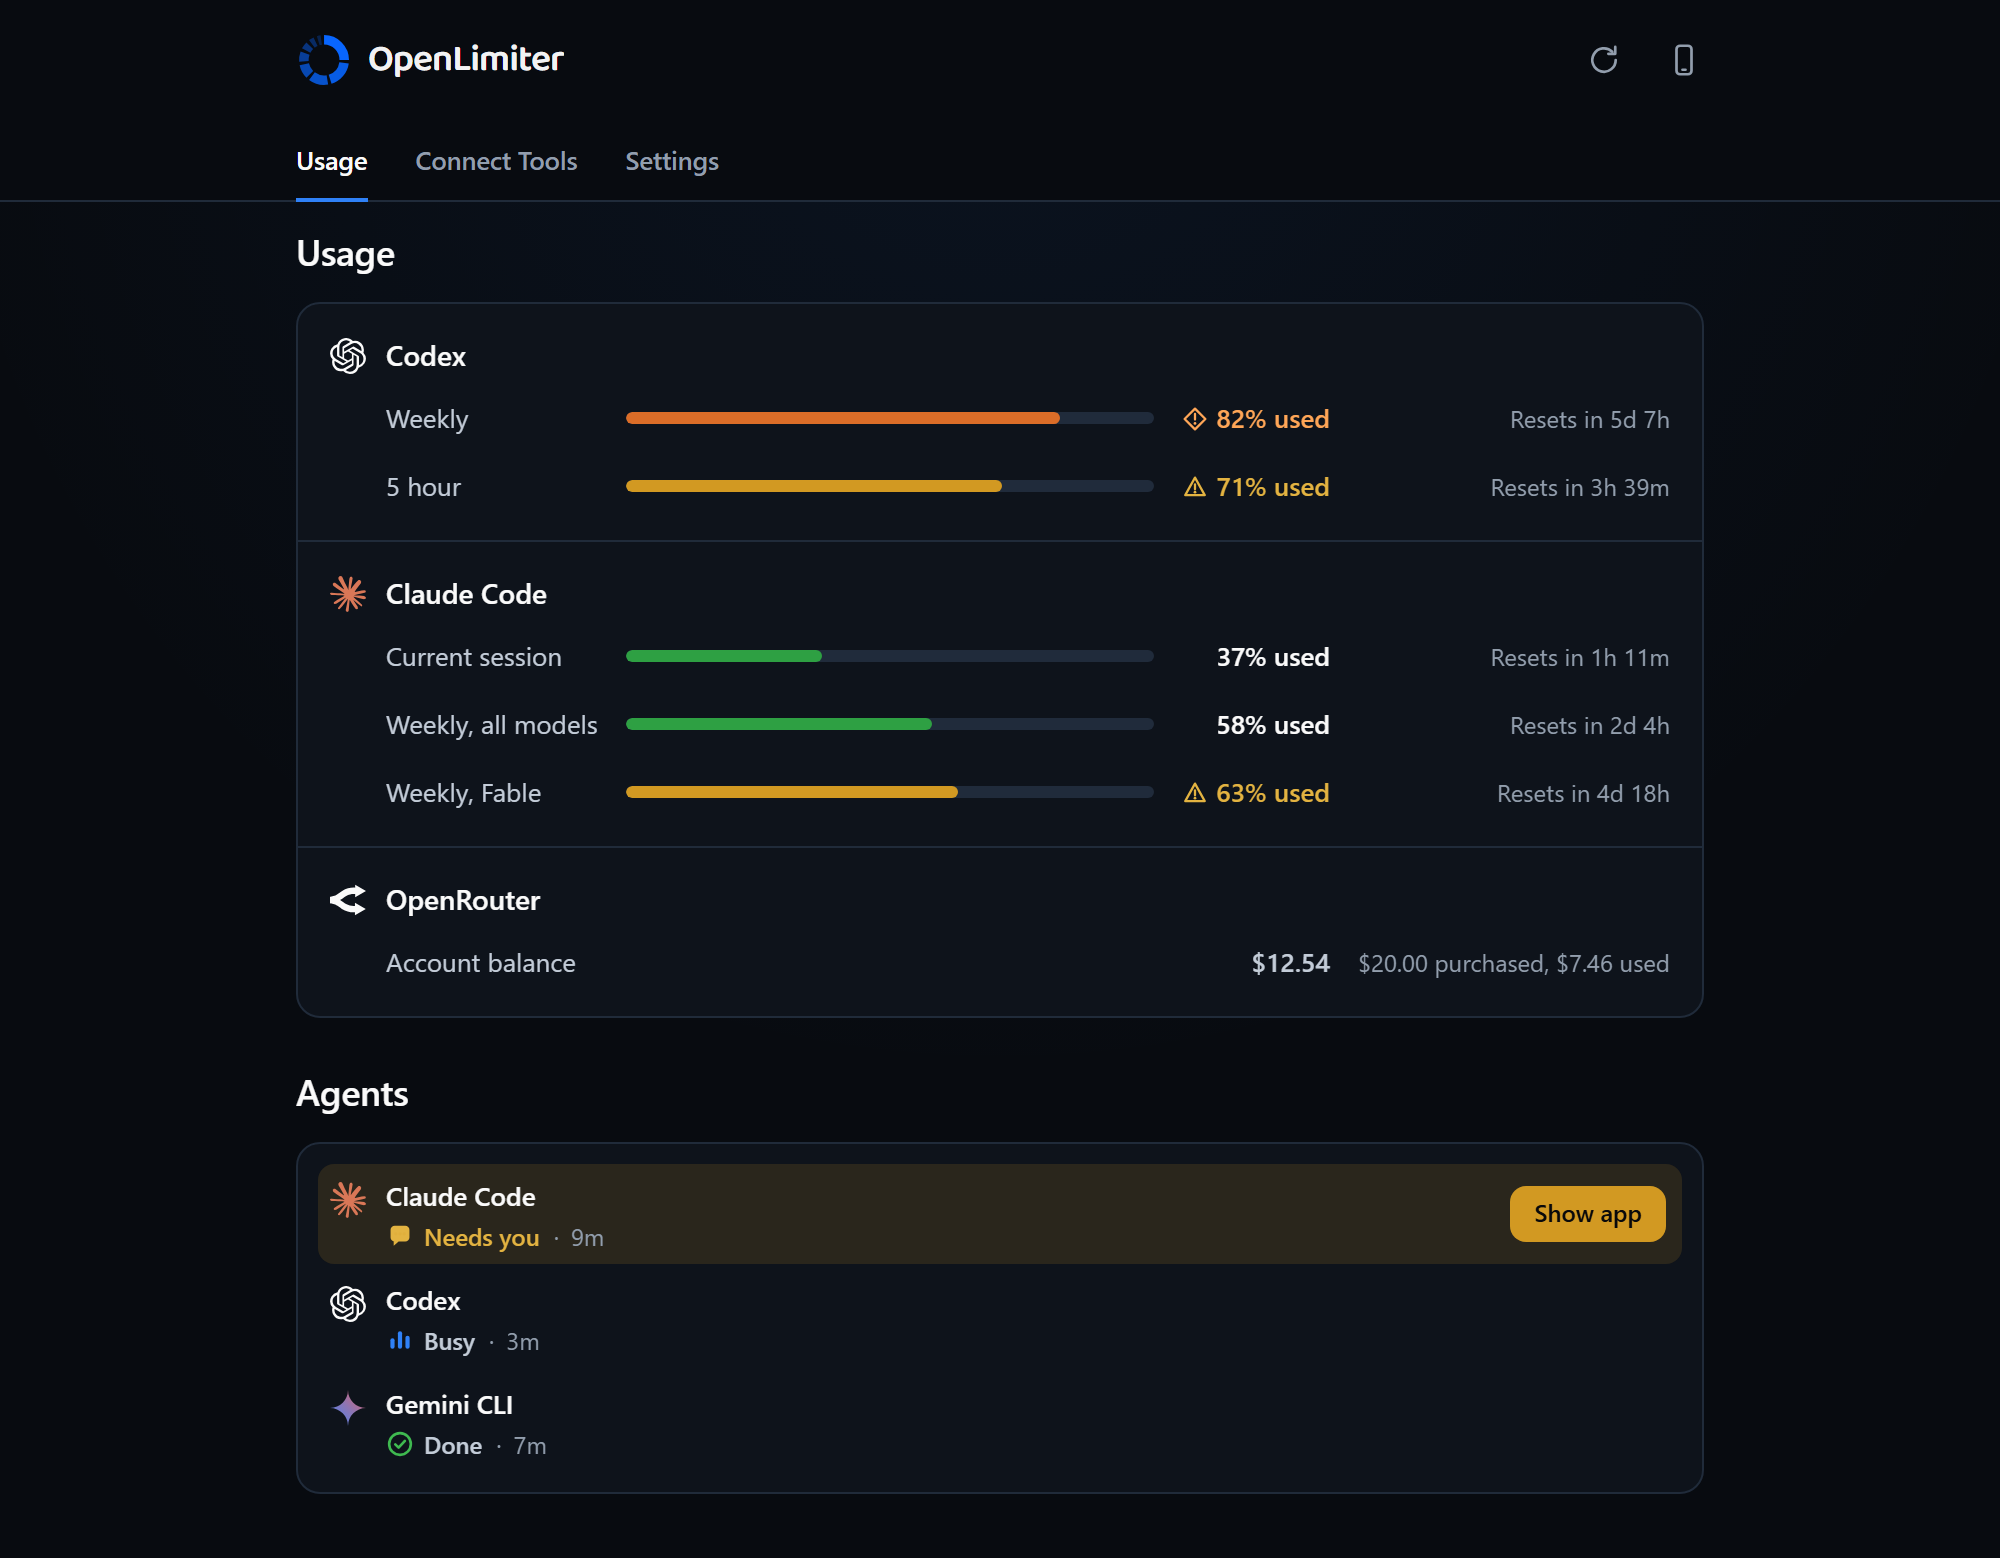
Task: Click the Busy bars status icon
Action: pyautogui.click(x=400, y=1341)
